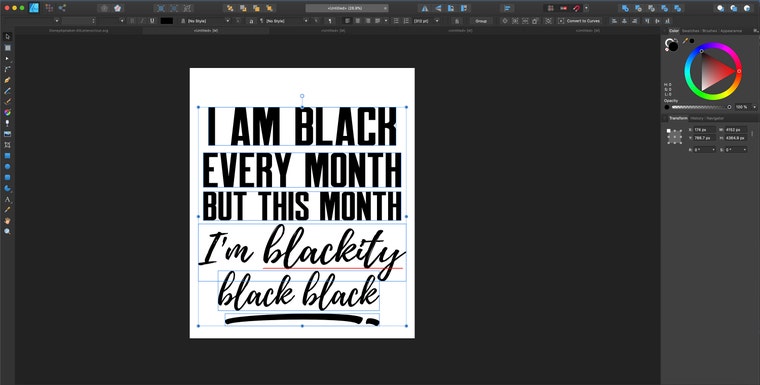Viewport: 760px width, 385px height.
Task: Click the black text color swatch
Action: click(x=167, y=21)
